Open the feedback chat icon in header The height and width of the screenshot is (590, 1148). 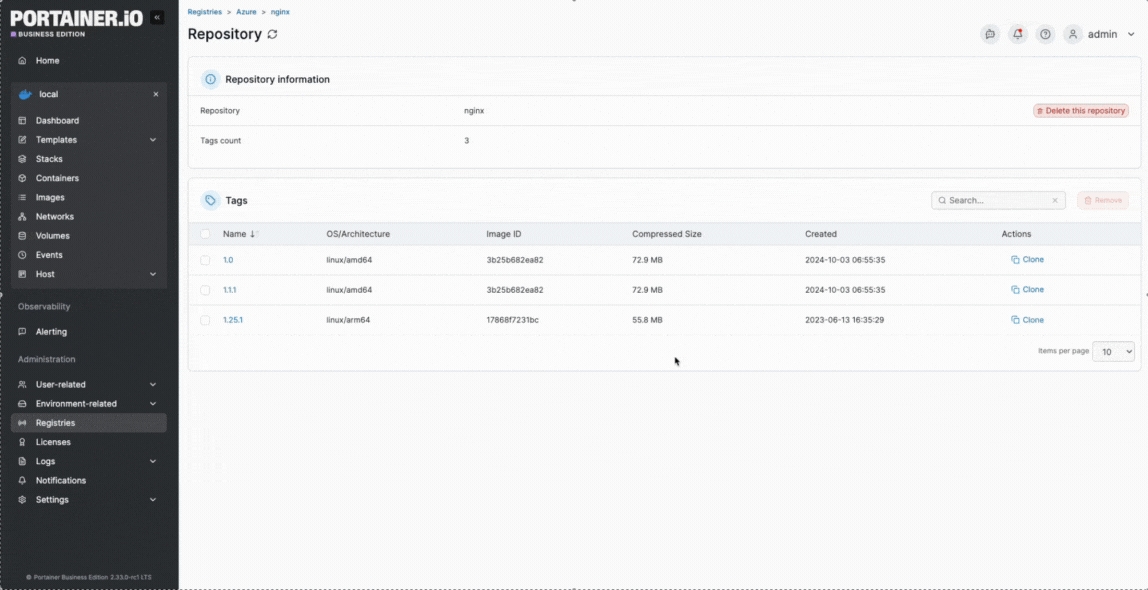click(989, 34)
